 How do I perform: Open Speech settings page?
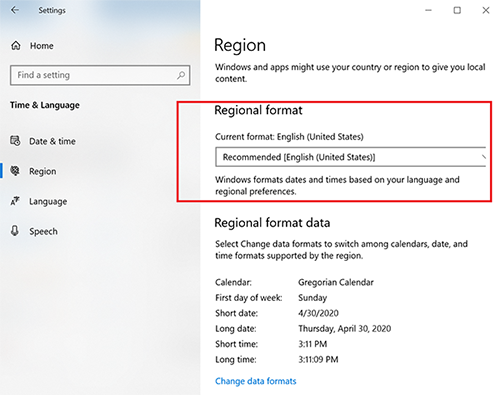[x=43, y=231]
